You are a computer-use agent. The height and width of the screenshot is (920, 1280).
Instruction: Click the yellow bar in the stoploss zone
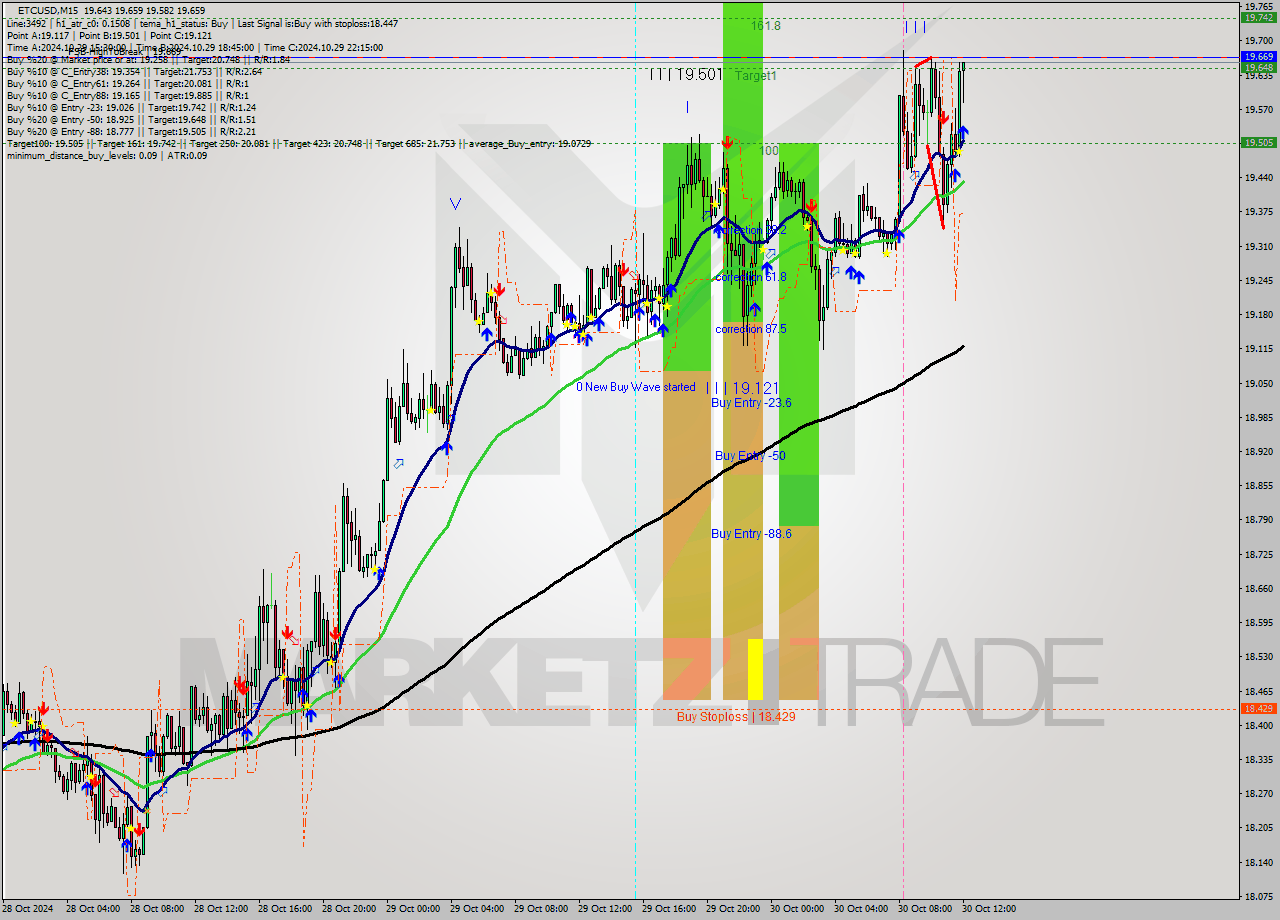tap(755, 669)
